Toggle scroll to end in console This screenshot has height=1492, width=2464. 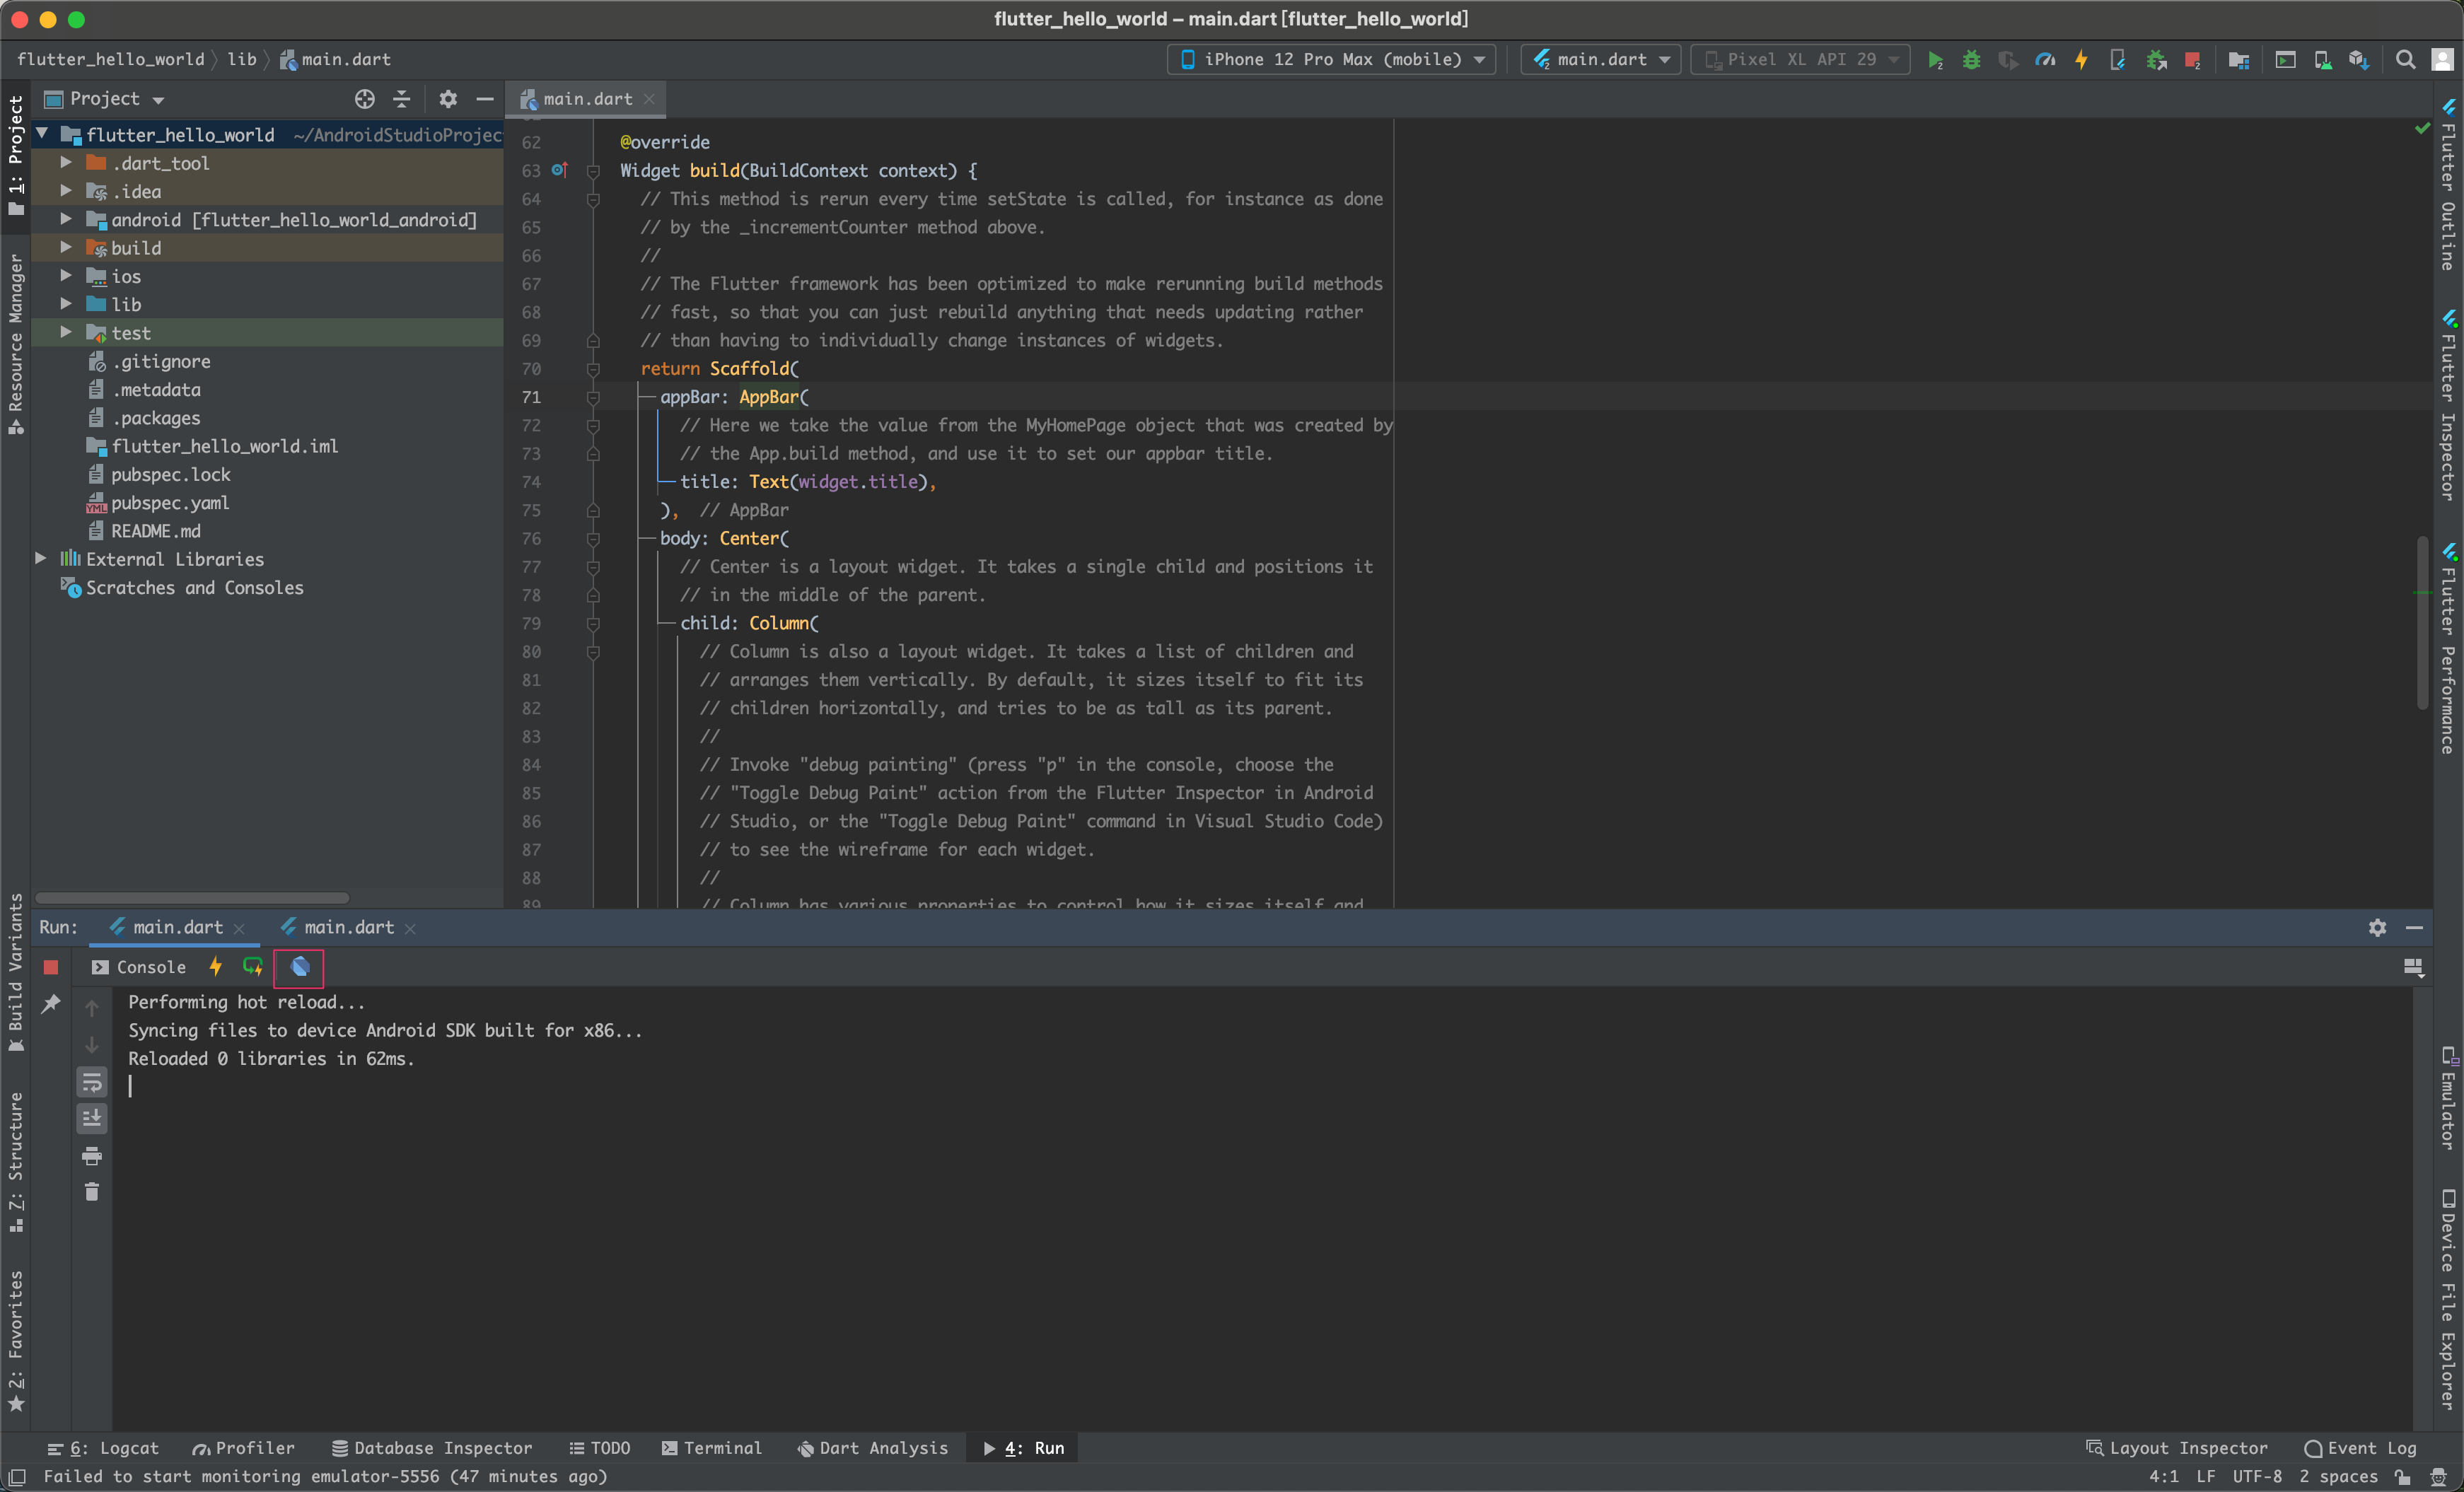pos(92,1118)
